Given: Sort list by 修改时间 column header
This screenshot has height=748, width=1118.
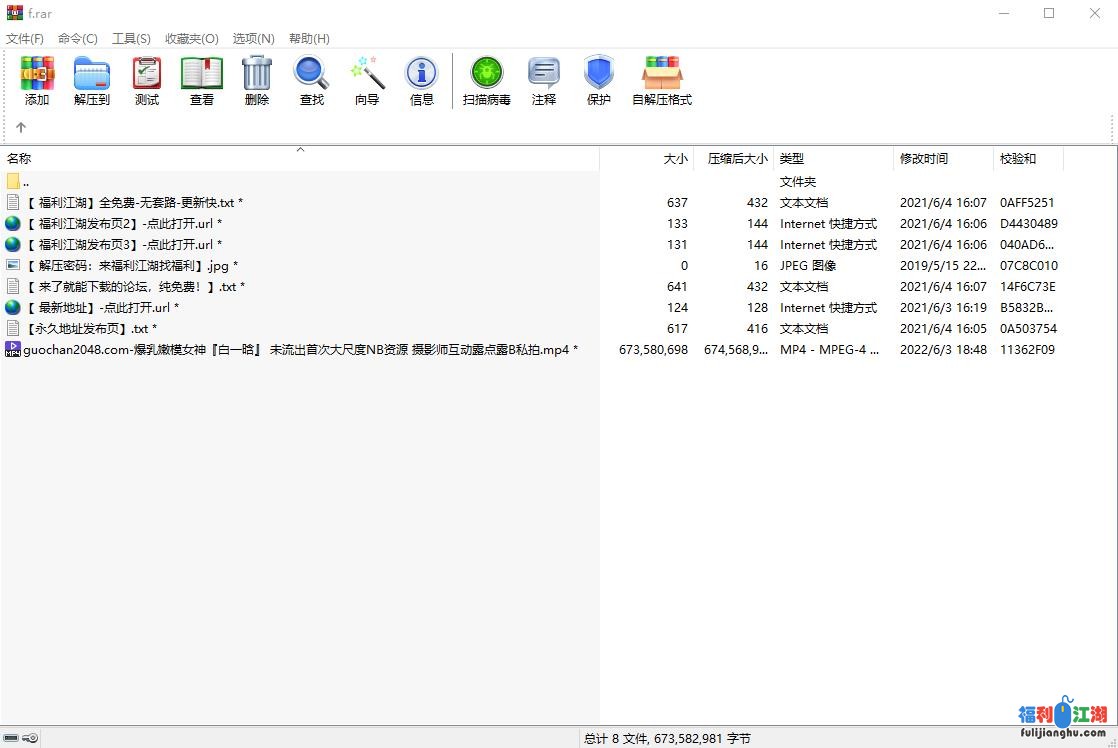Looking at the screenshot, I should coord(924,159).
